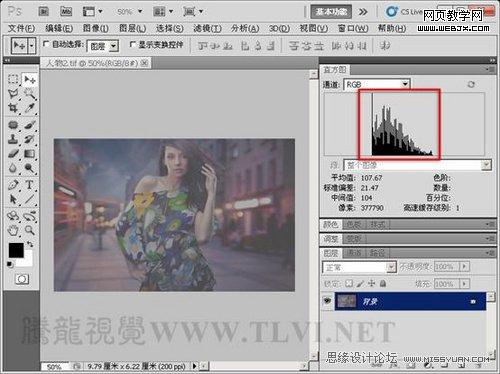Show more workspaces via double chevron
This screenshot has height=374, width=500.
pos(363,12)
